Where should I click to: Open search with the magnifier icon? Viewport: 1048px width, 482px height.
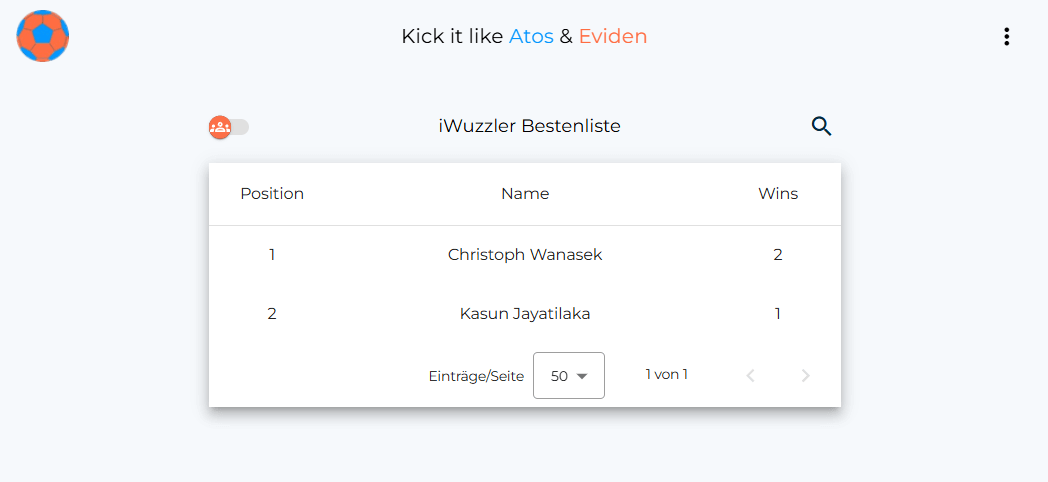[821, 126]
